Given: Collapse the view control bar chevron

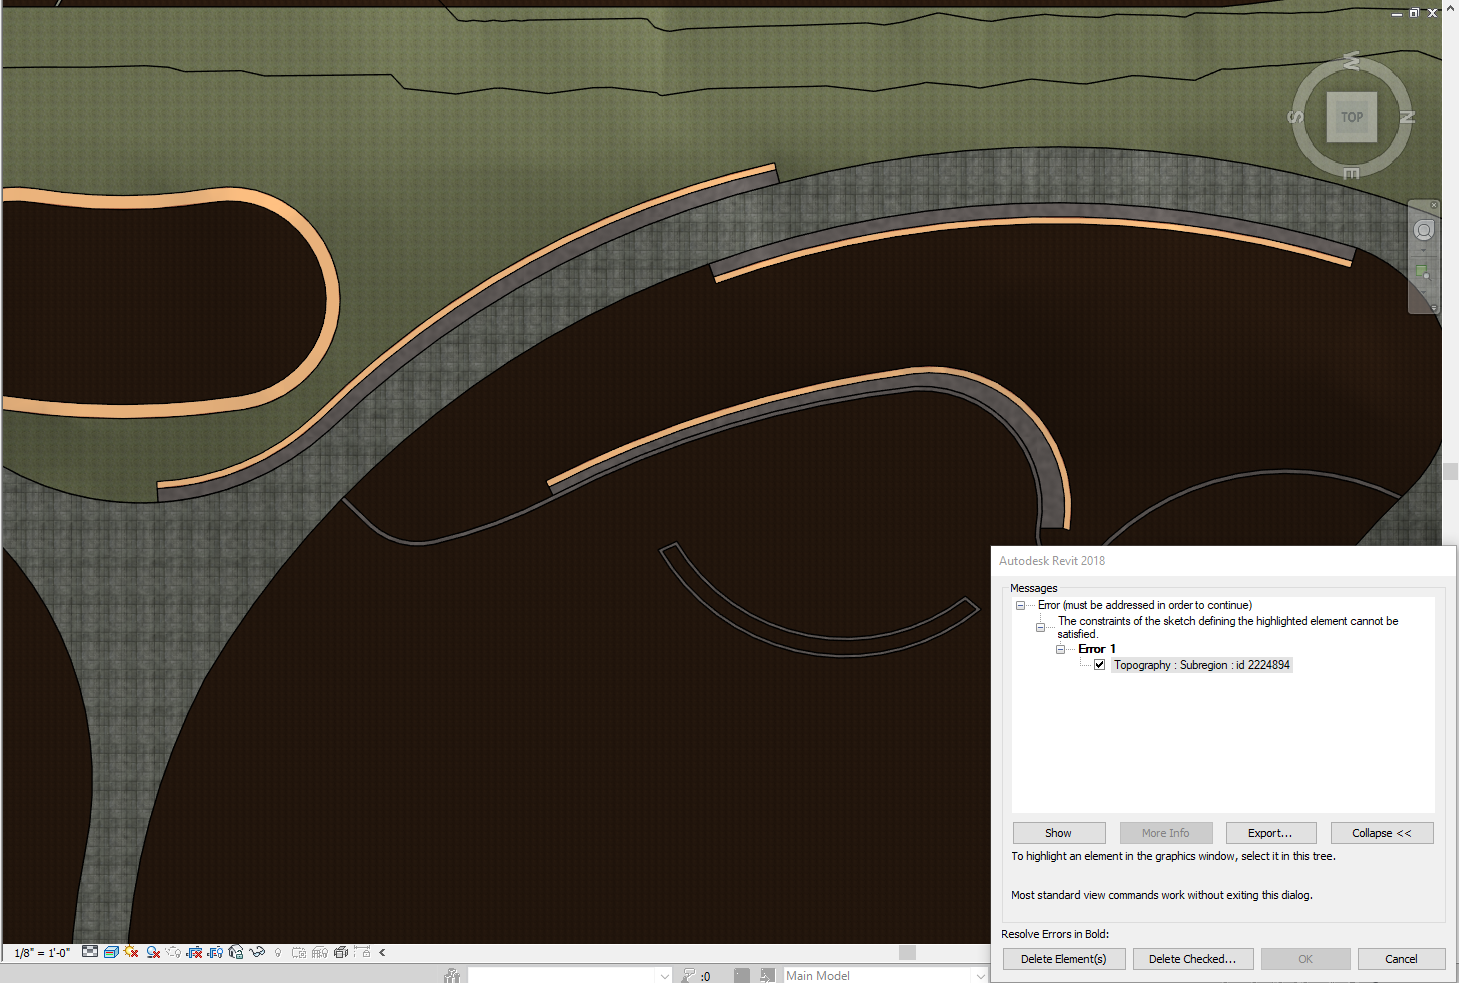Looking at the screenshot, I should click(x=382, y=952).
